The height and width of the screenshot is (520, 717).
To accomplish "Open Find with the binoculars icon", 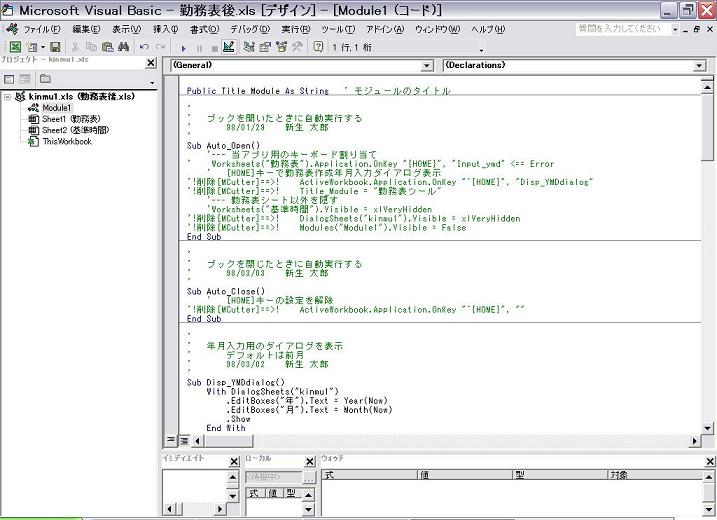I will tap(123, 47).
